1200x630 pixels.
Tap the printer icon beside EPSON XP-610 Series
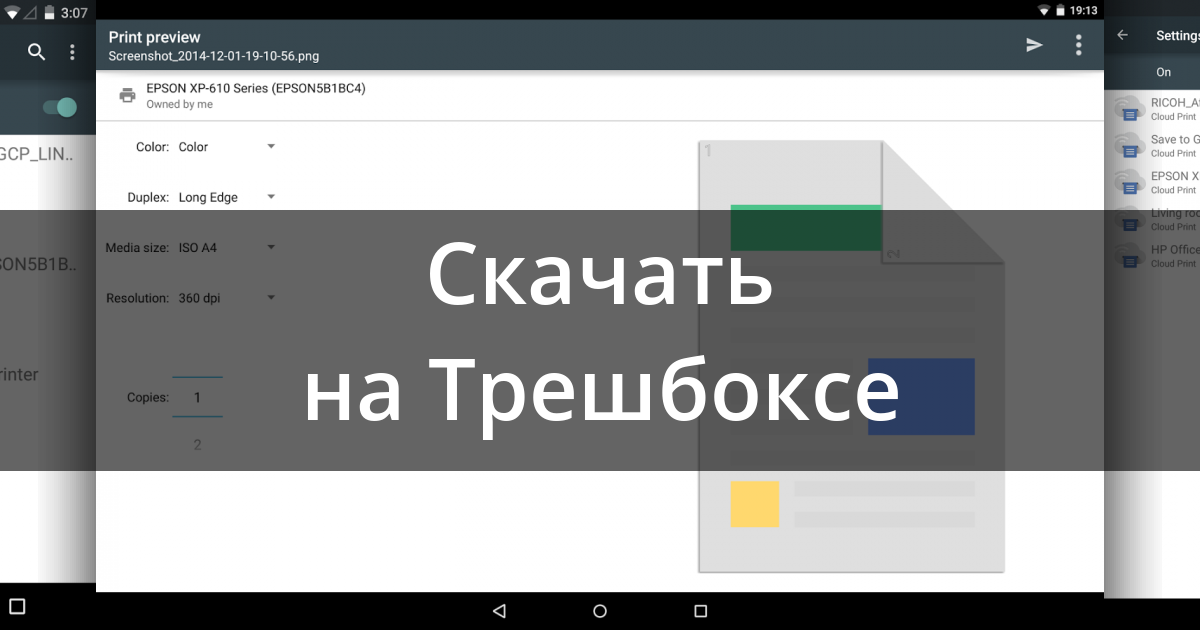tap(127, 95)
